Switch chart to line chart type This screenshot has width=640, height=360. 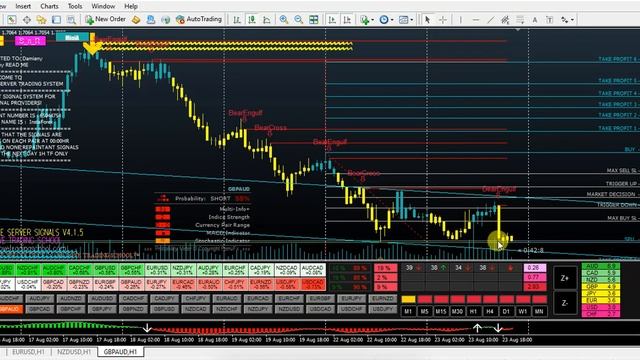267,20
